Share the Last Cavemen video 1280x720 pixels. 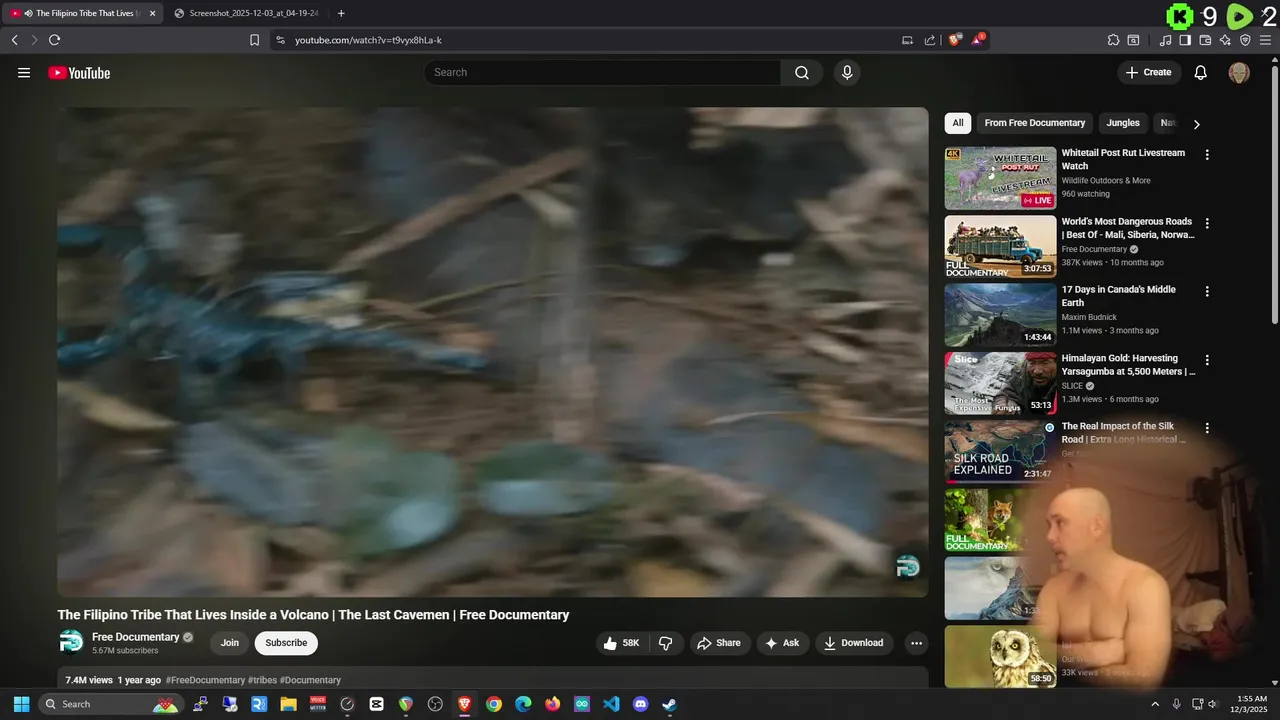(719, 643)
